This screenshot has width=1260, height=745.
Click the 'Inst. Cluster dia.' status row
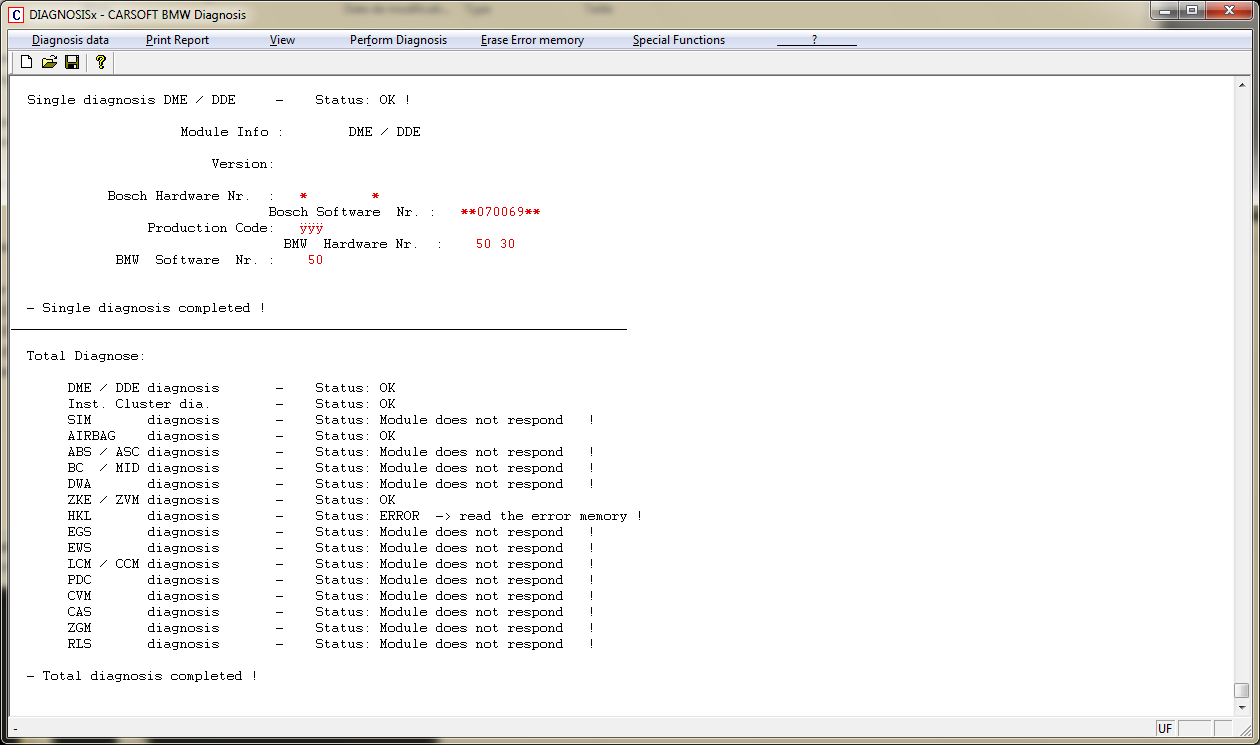[x=231, y=404]
